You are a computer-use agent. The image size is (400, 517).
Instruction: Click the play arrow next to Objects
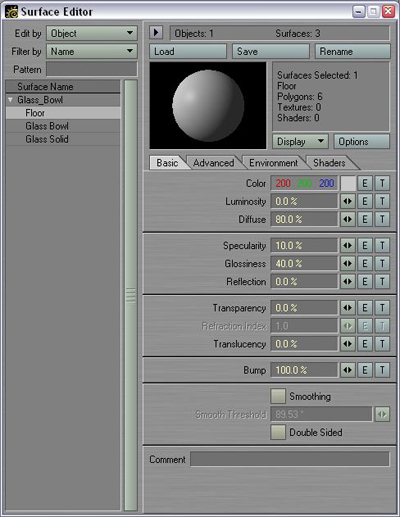point(156,33)
